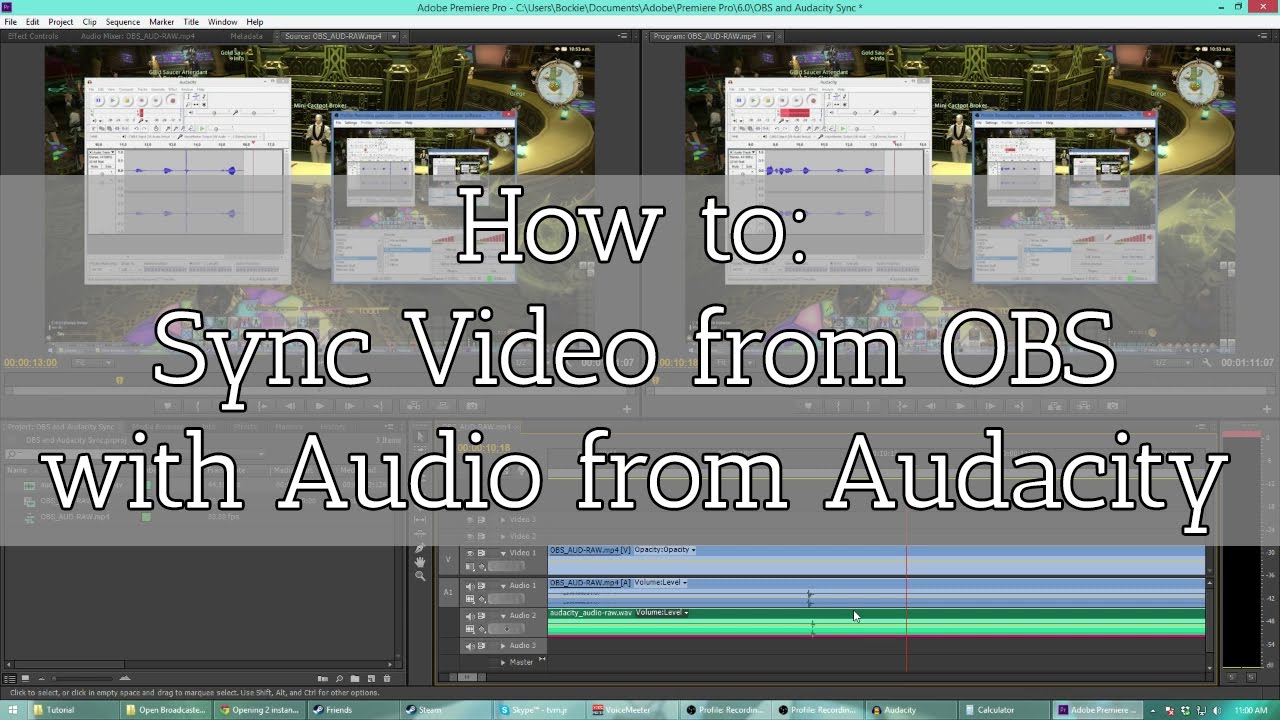
Task: Open the Marker menu
Action: click(x=161, y=21)
